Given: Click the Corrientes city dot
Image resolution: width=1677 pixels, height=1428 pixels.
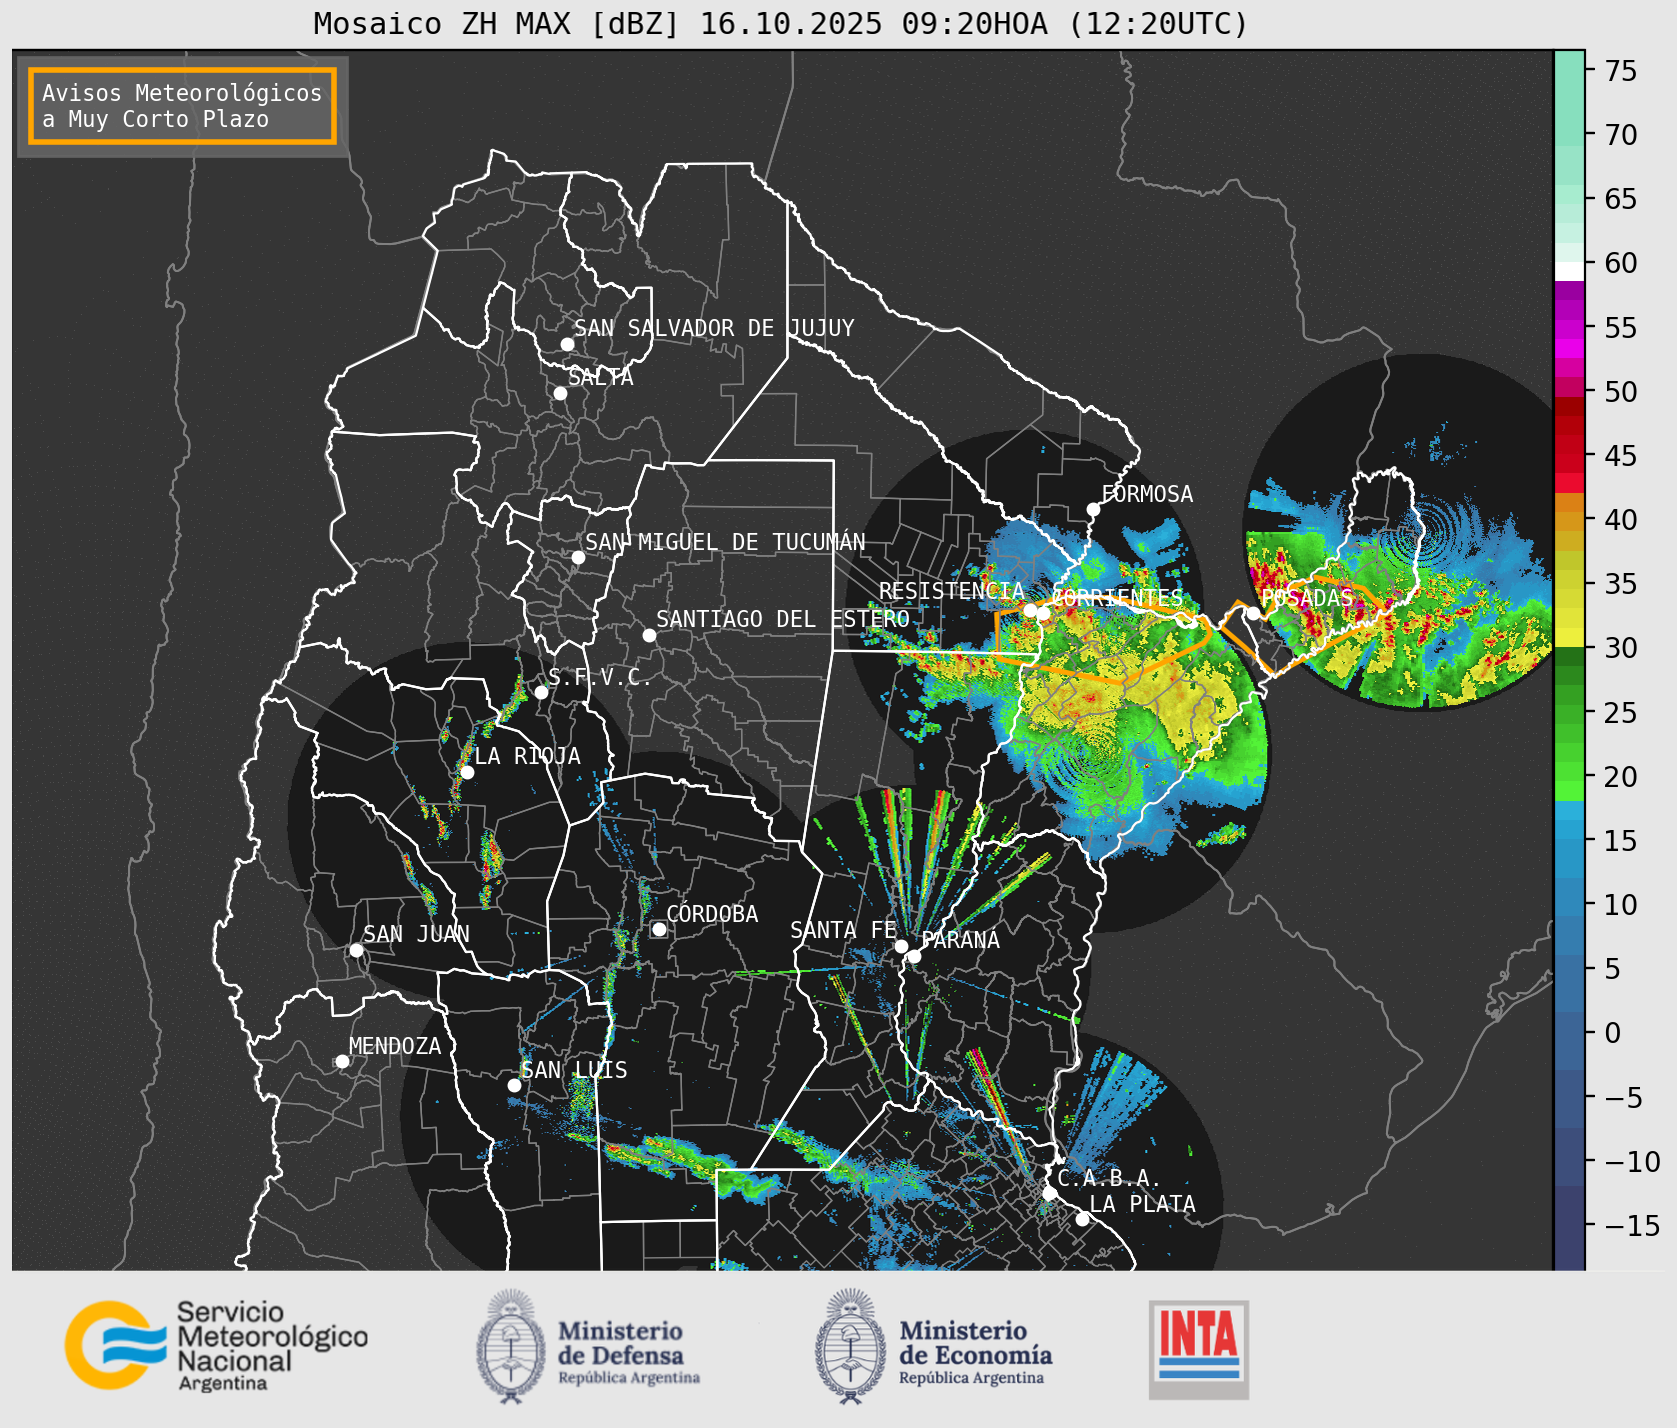Looking at the screenshot, I should click(x=1043, y=613).
